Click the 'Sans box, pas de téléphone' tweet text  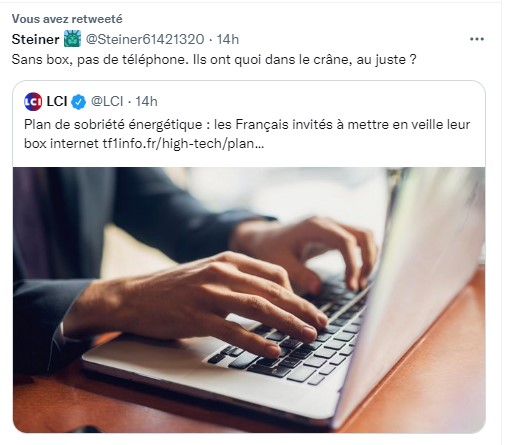pyautogui.click(x=214, y=60)
